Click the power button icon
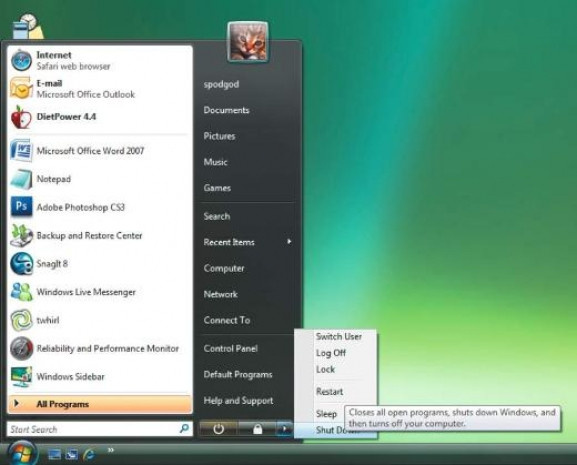This screenshot has height=465, width=577. point(219,429)
